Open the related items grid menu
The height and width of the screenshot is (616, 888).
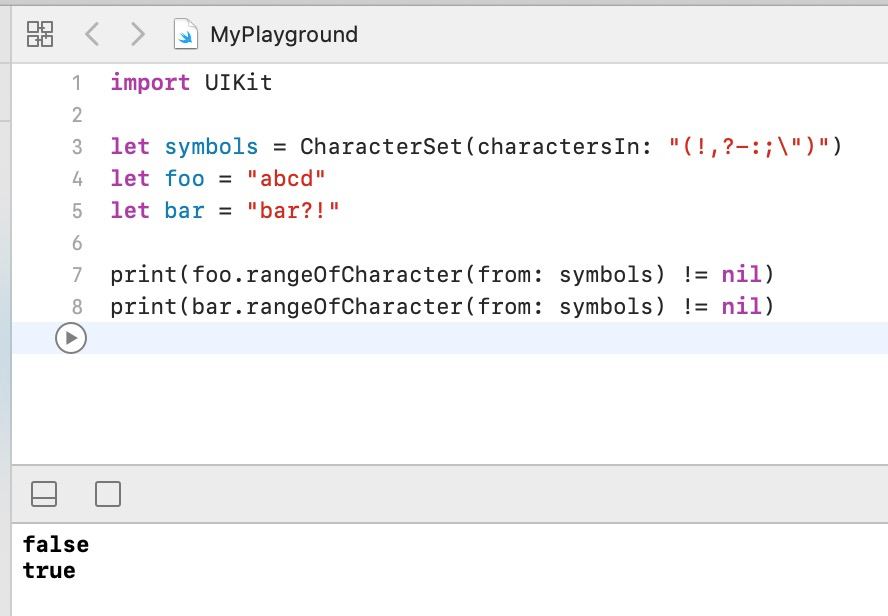tap(40, 34)
